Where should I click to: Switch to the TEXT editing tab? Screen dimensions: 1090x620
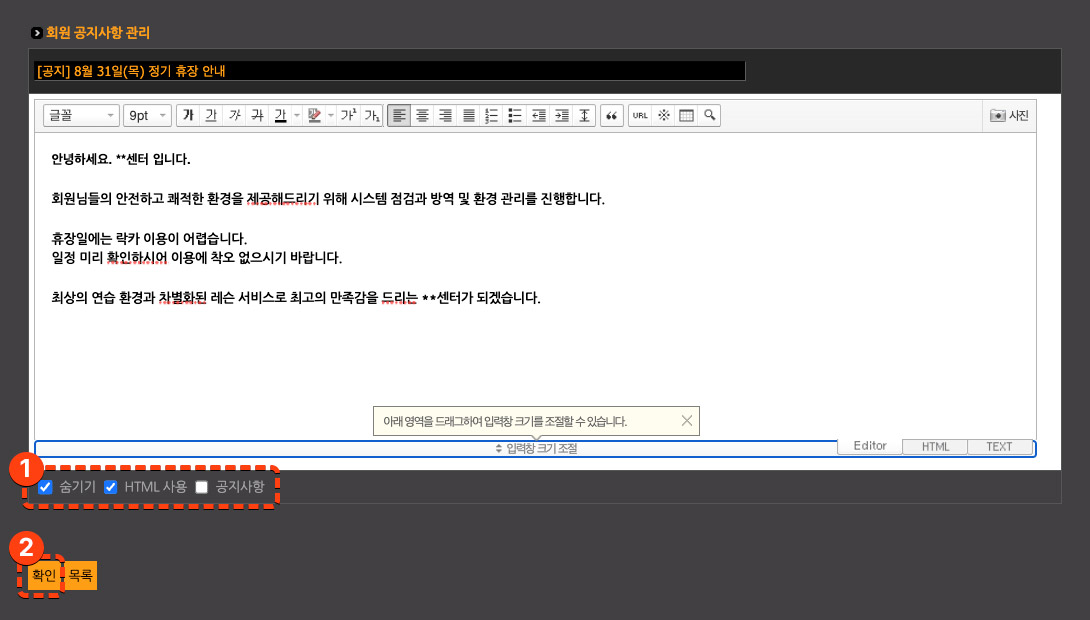click(999, 447)
